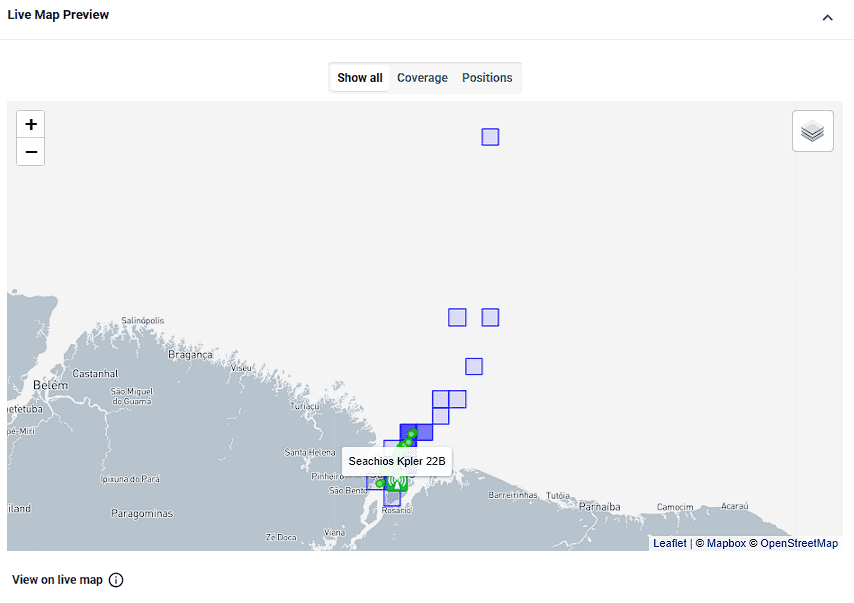This screenshot has height=603, width=854.
Task: Zoom out on the map
Action: point(30,152)
